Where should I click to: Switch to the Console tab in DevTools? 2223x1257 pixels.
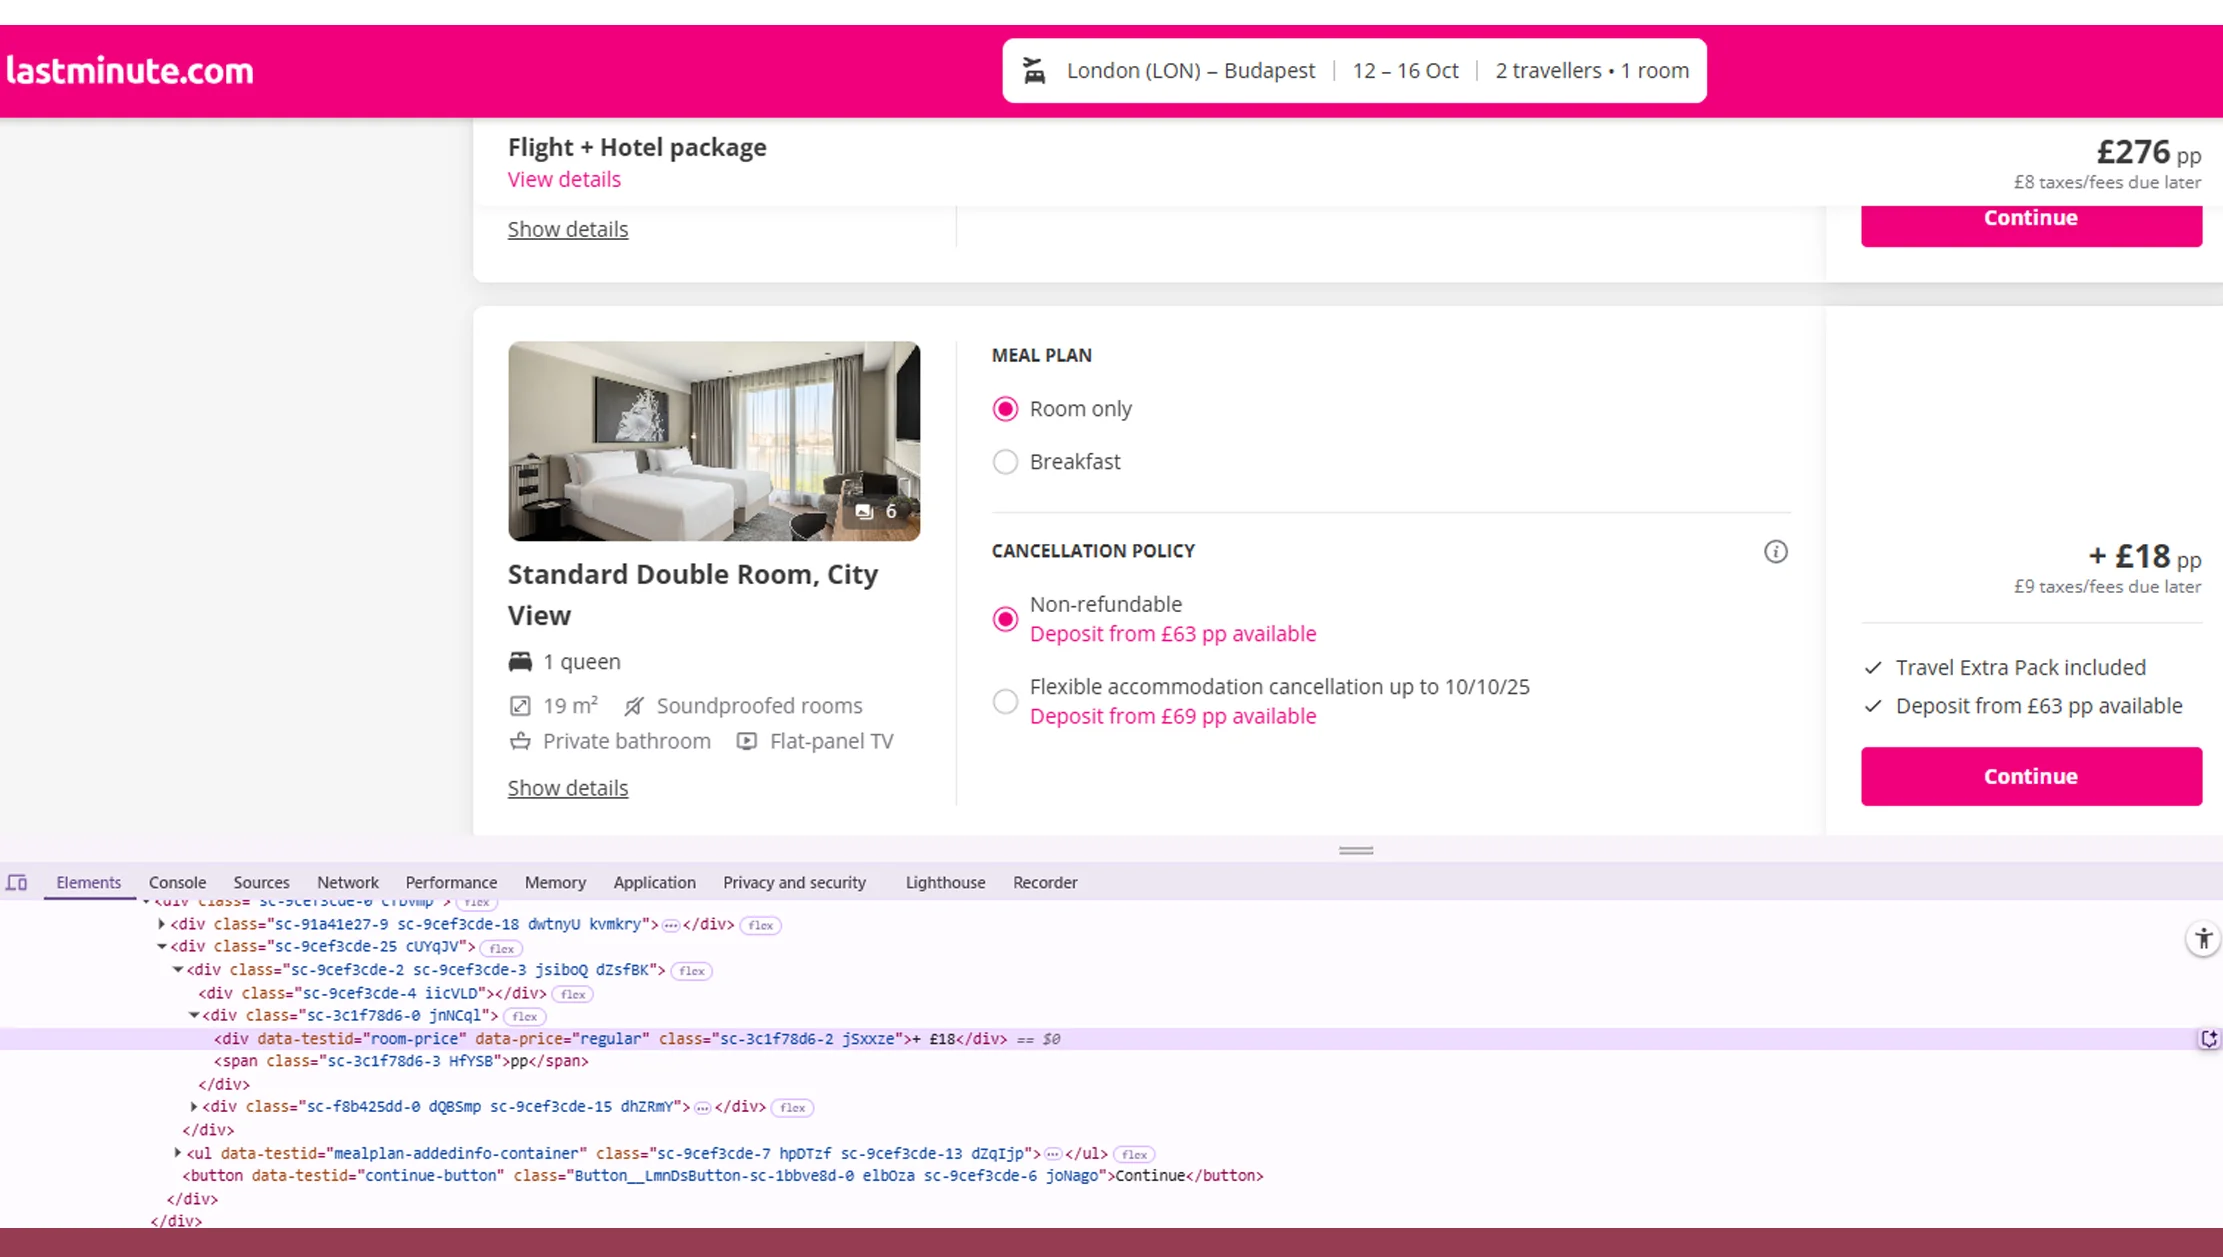(x=177, y=883)
